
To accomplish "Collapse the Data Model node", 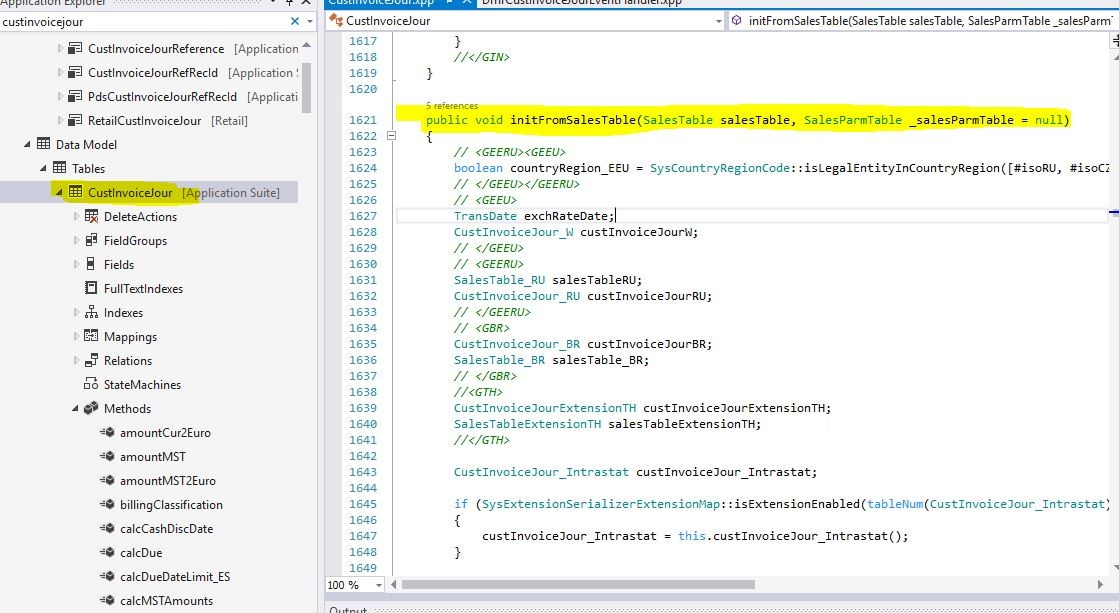I will [x=28, y=144].
